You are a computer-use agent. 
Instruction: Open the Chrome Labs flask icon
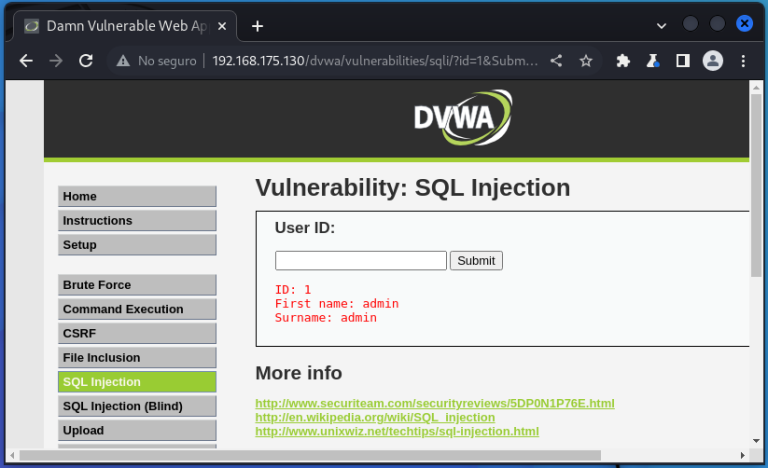point(652,61)
